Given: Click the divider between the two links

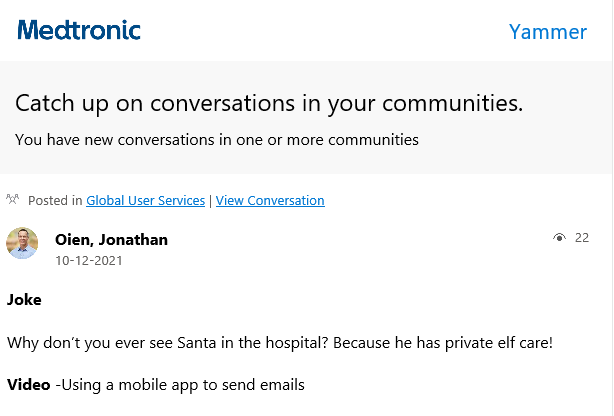Looking at the screenshot, I should [210, 200].
